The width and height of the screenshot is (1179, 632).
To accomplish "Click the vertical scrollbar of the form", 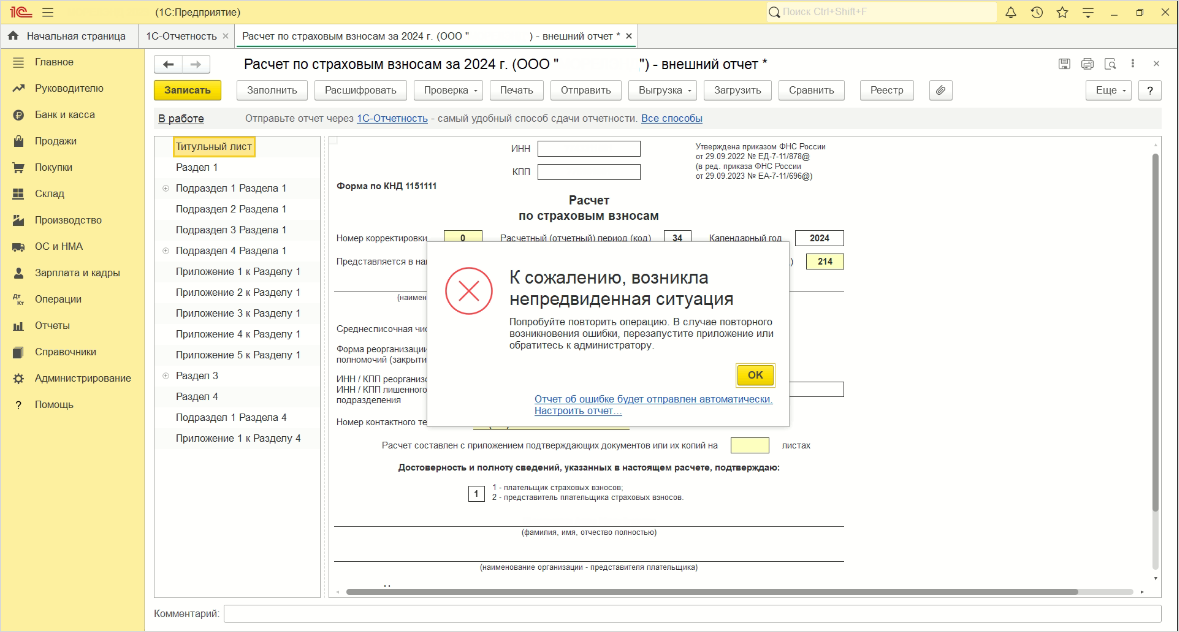I will point(1156,333).
